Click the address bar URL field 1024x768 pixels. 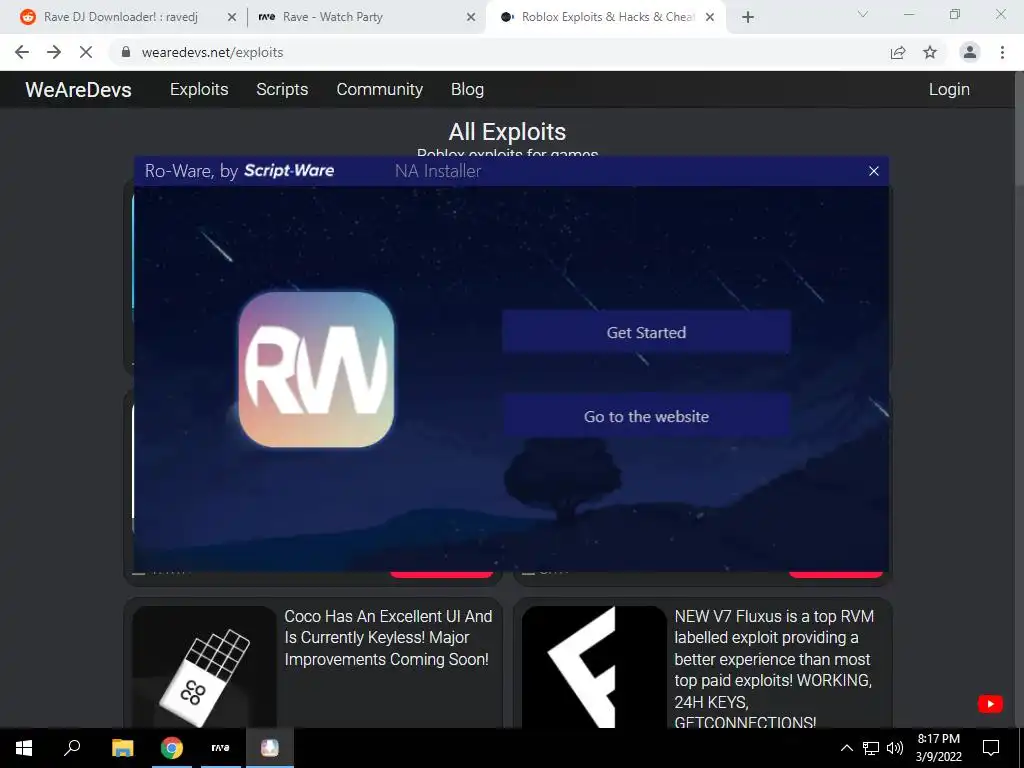click(503, 52)
